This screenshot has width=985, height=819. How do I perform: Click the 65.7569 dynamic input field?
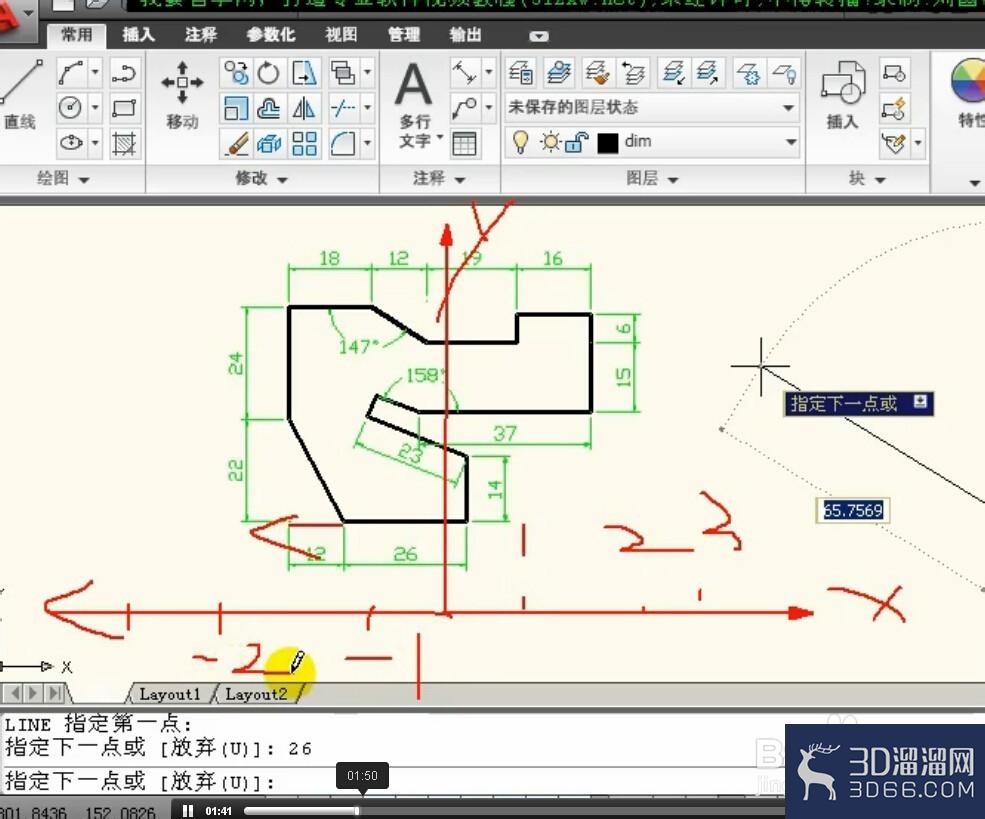click(x=853, y=510)
